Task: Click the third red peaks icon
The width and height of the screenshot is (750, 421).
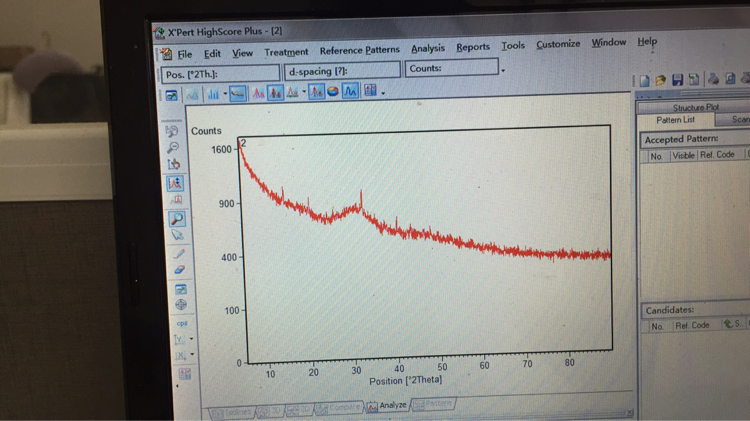Action: [x=292, y=92]
